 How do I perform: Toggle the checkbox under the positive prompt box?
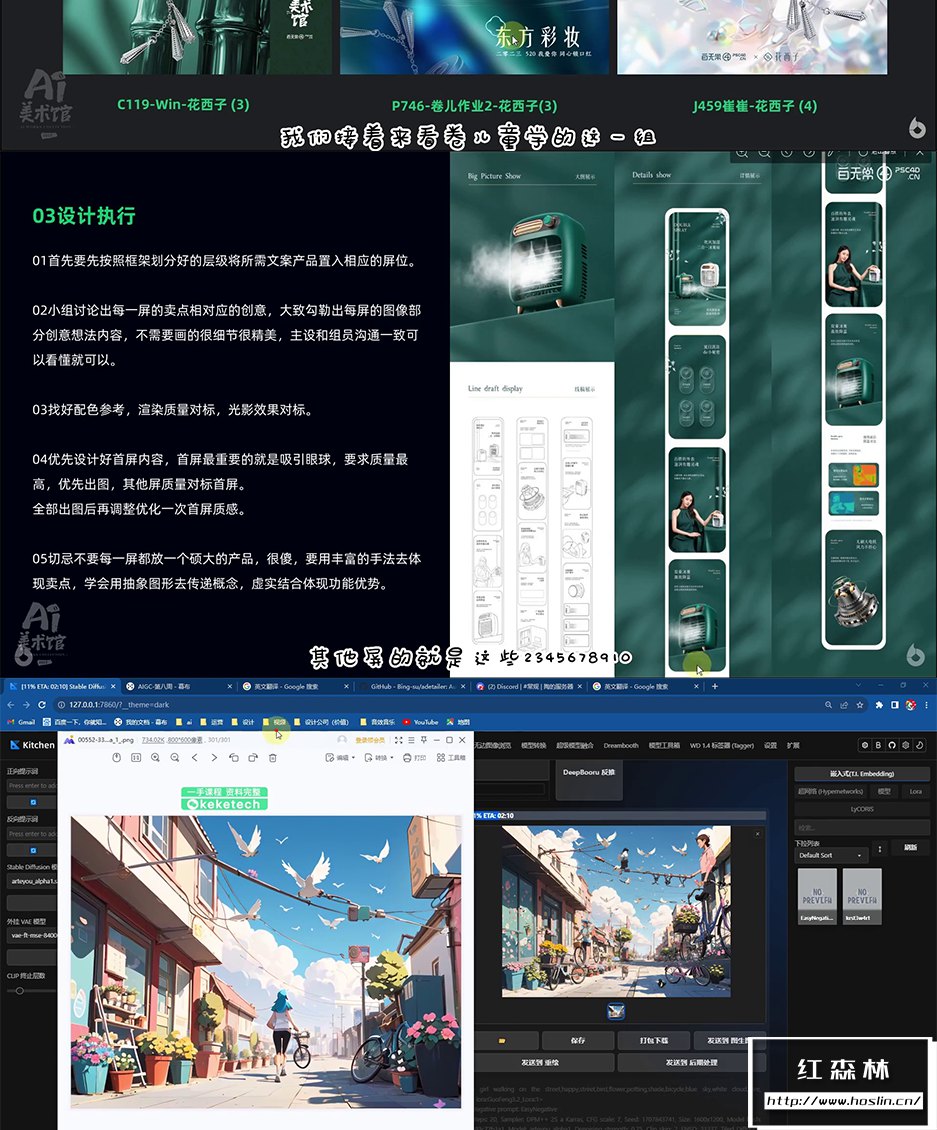(33, 802)
